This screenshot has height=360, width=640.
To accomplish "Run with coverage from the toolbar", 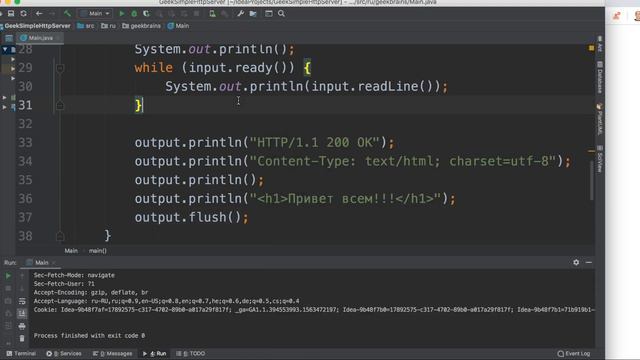I will 147,13.
